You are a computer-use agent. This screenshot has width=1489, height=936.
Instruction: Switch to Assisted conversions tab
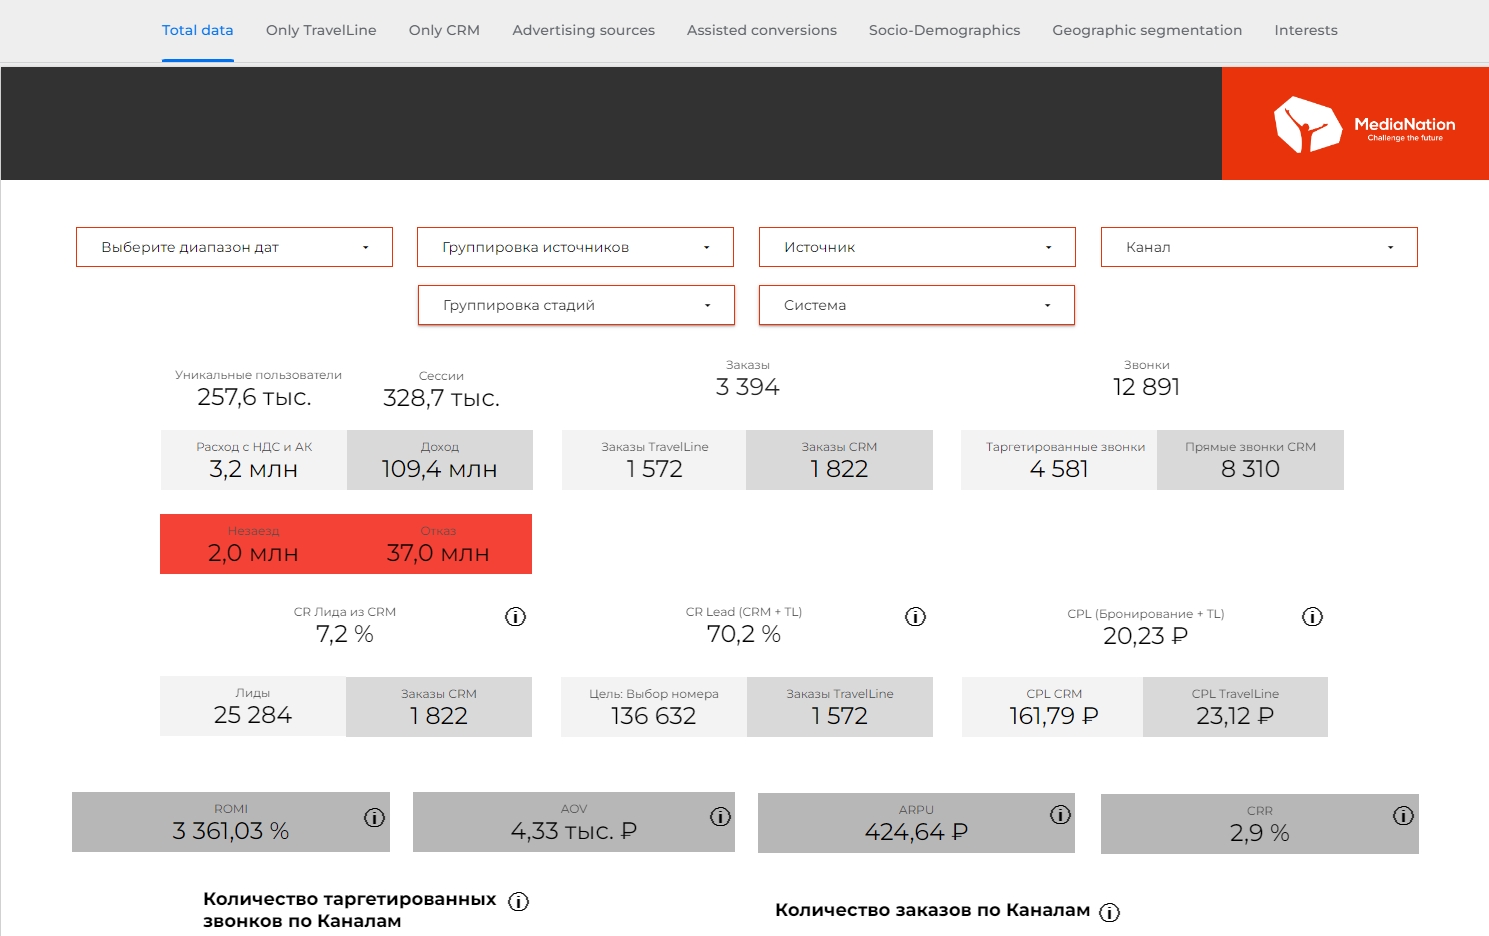point(762,30)
